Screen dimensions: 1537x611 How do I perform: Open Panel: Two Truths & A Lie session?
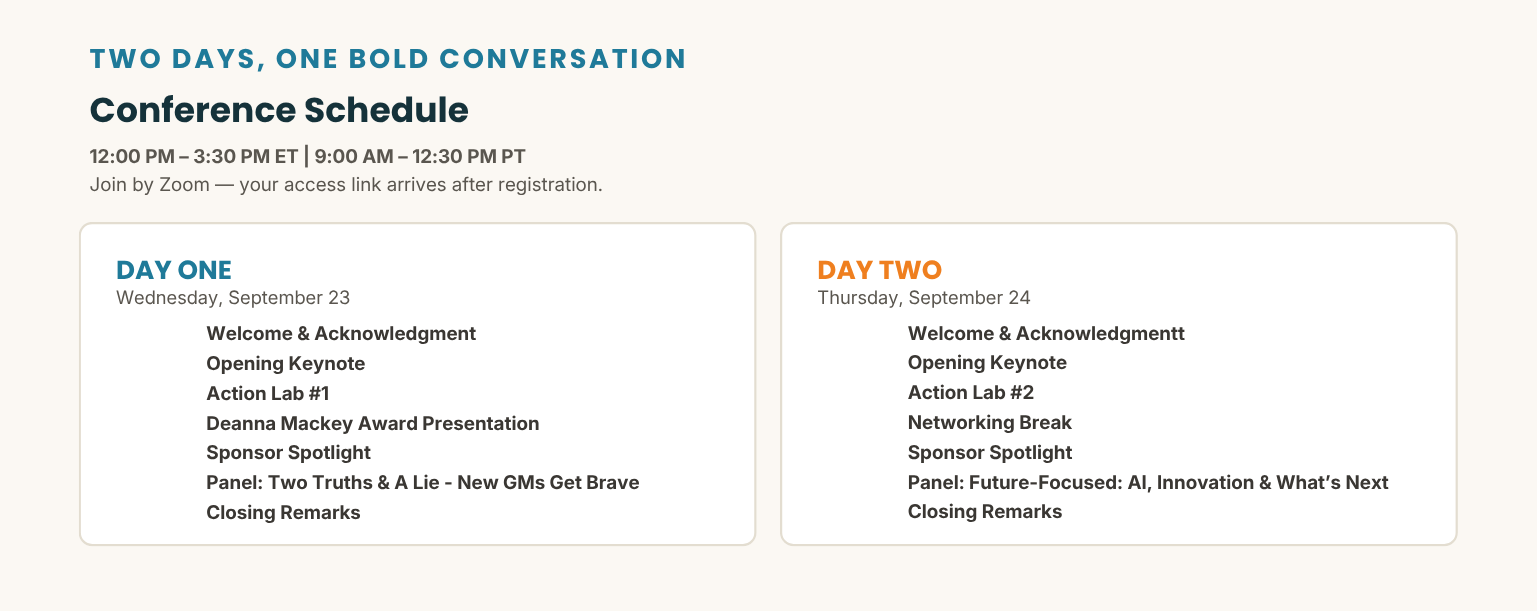click(423, 483)
